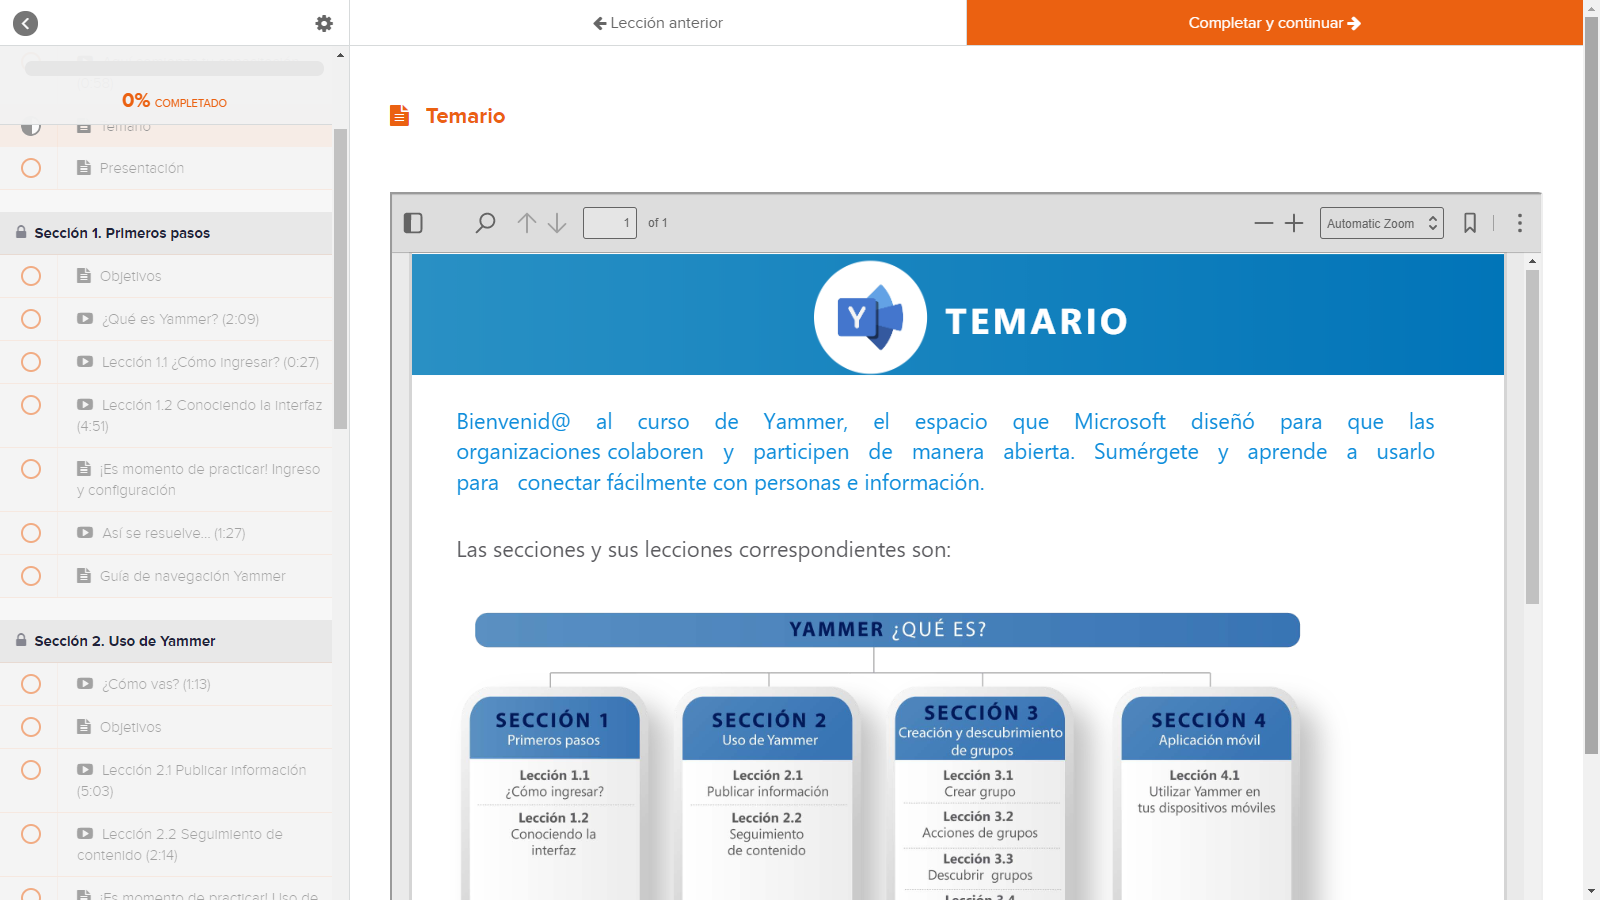Expand Sección 2. Uso de Yammer header
The width and height of the screenshot is (1600, 900).
(166, 641)
